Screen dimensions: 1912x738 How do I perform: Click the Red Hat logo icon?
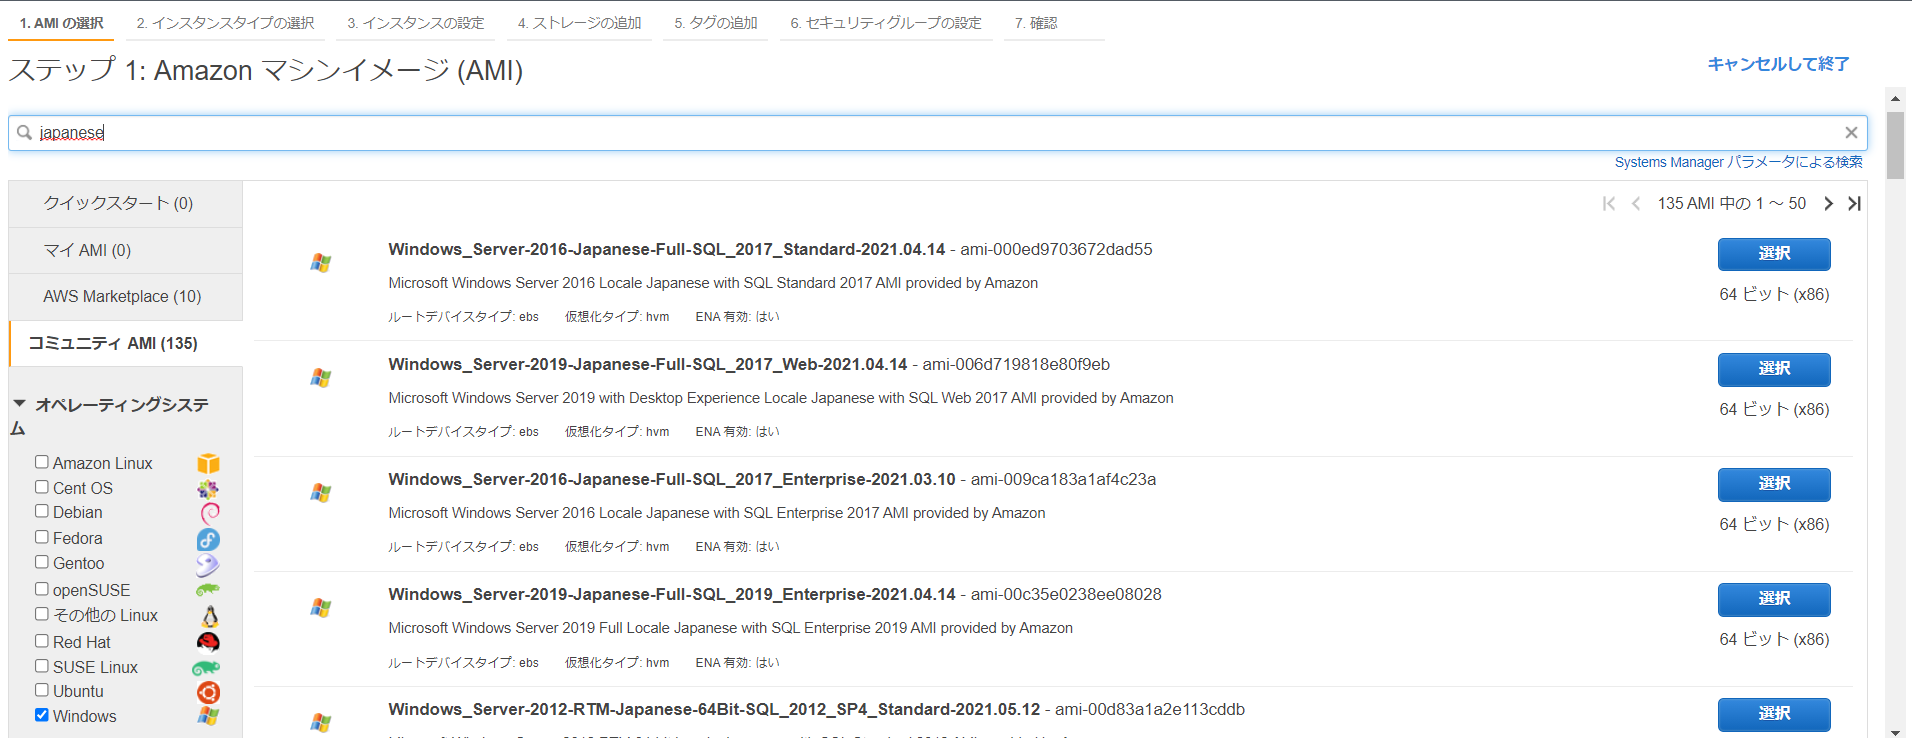coord(208,642)
